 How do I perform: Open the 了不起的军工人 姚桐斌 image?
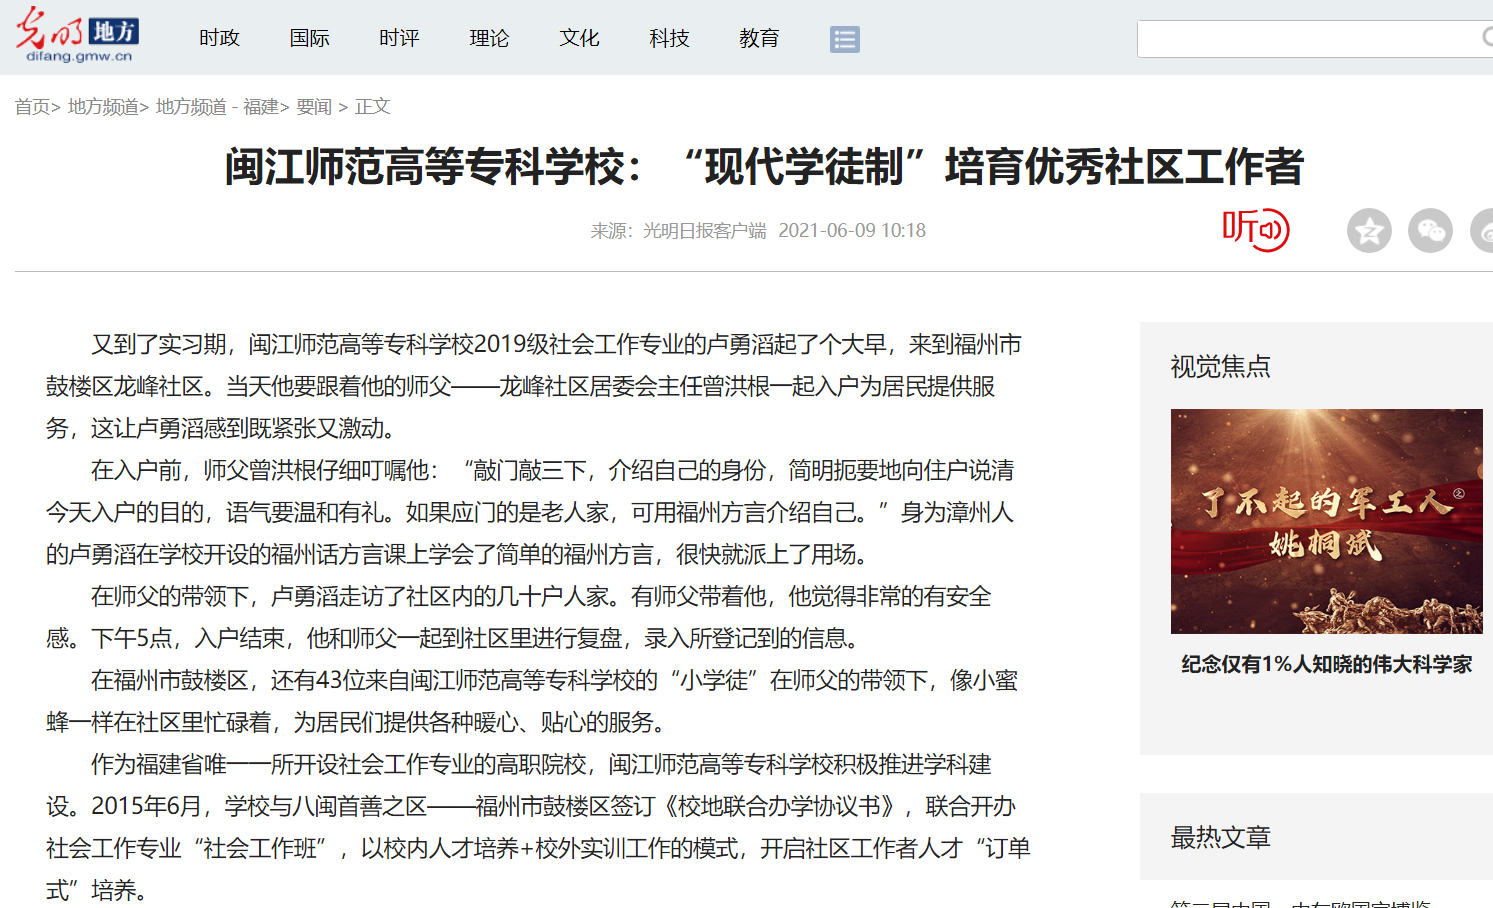[x=1326, y=521]
